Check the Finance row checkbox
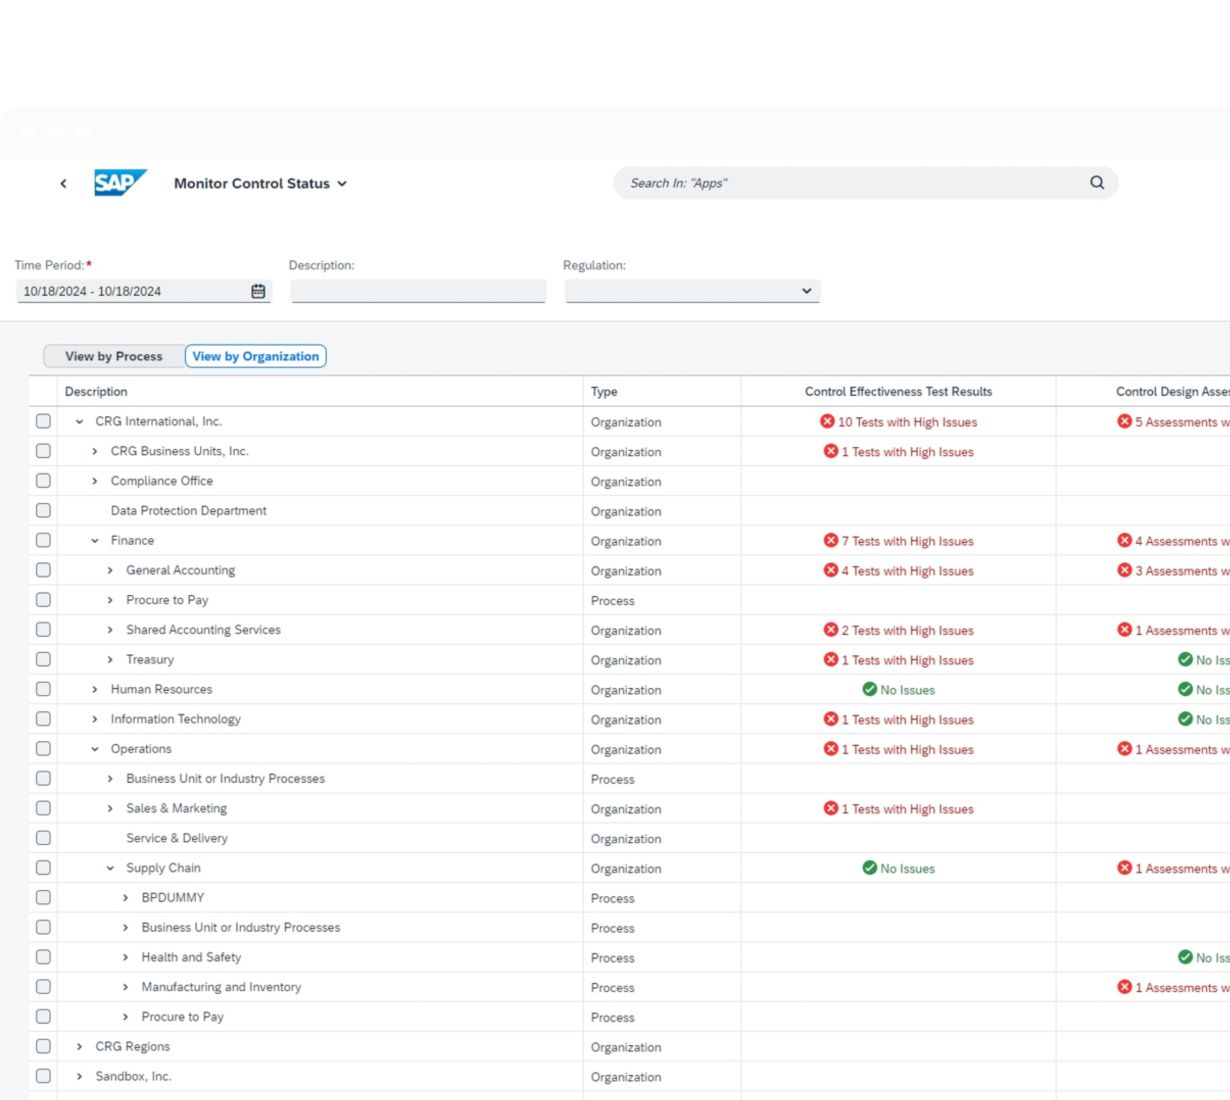 coord(43,541)
